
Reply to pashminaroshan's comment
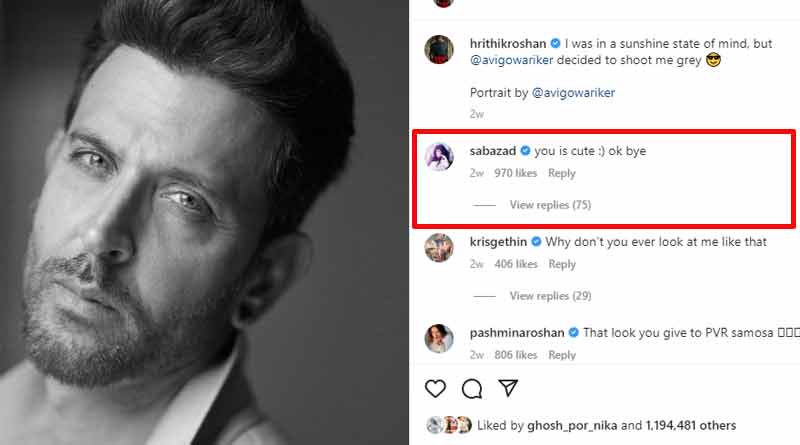(562, 355)
